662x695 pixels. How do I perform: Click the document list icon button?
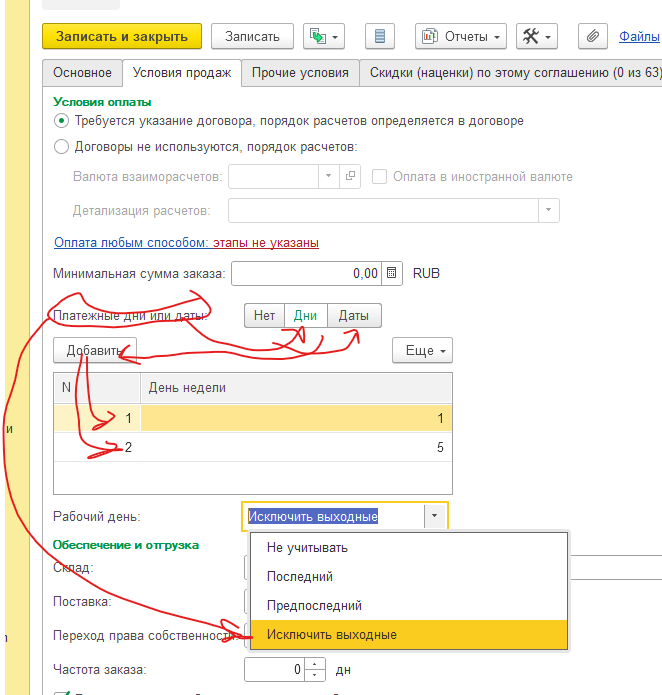(x=379, y=37)
